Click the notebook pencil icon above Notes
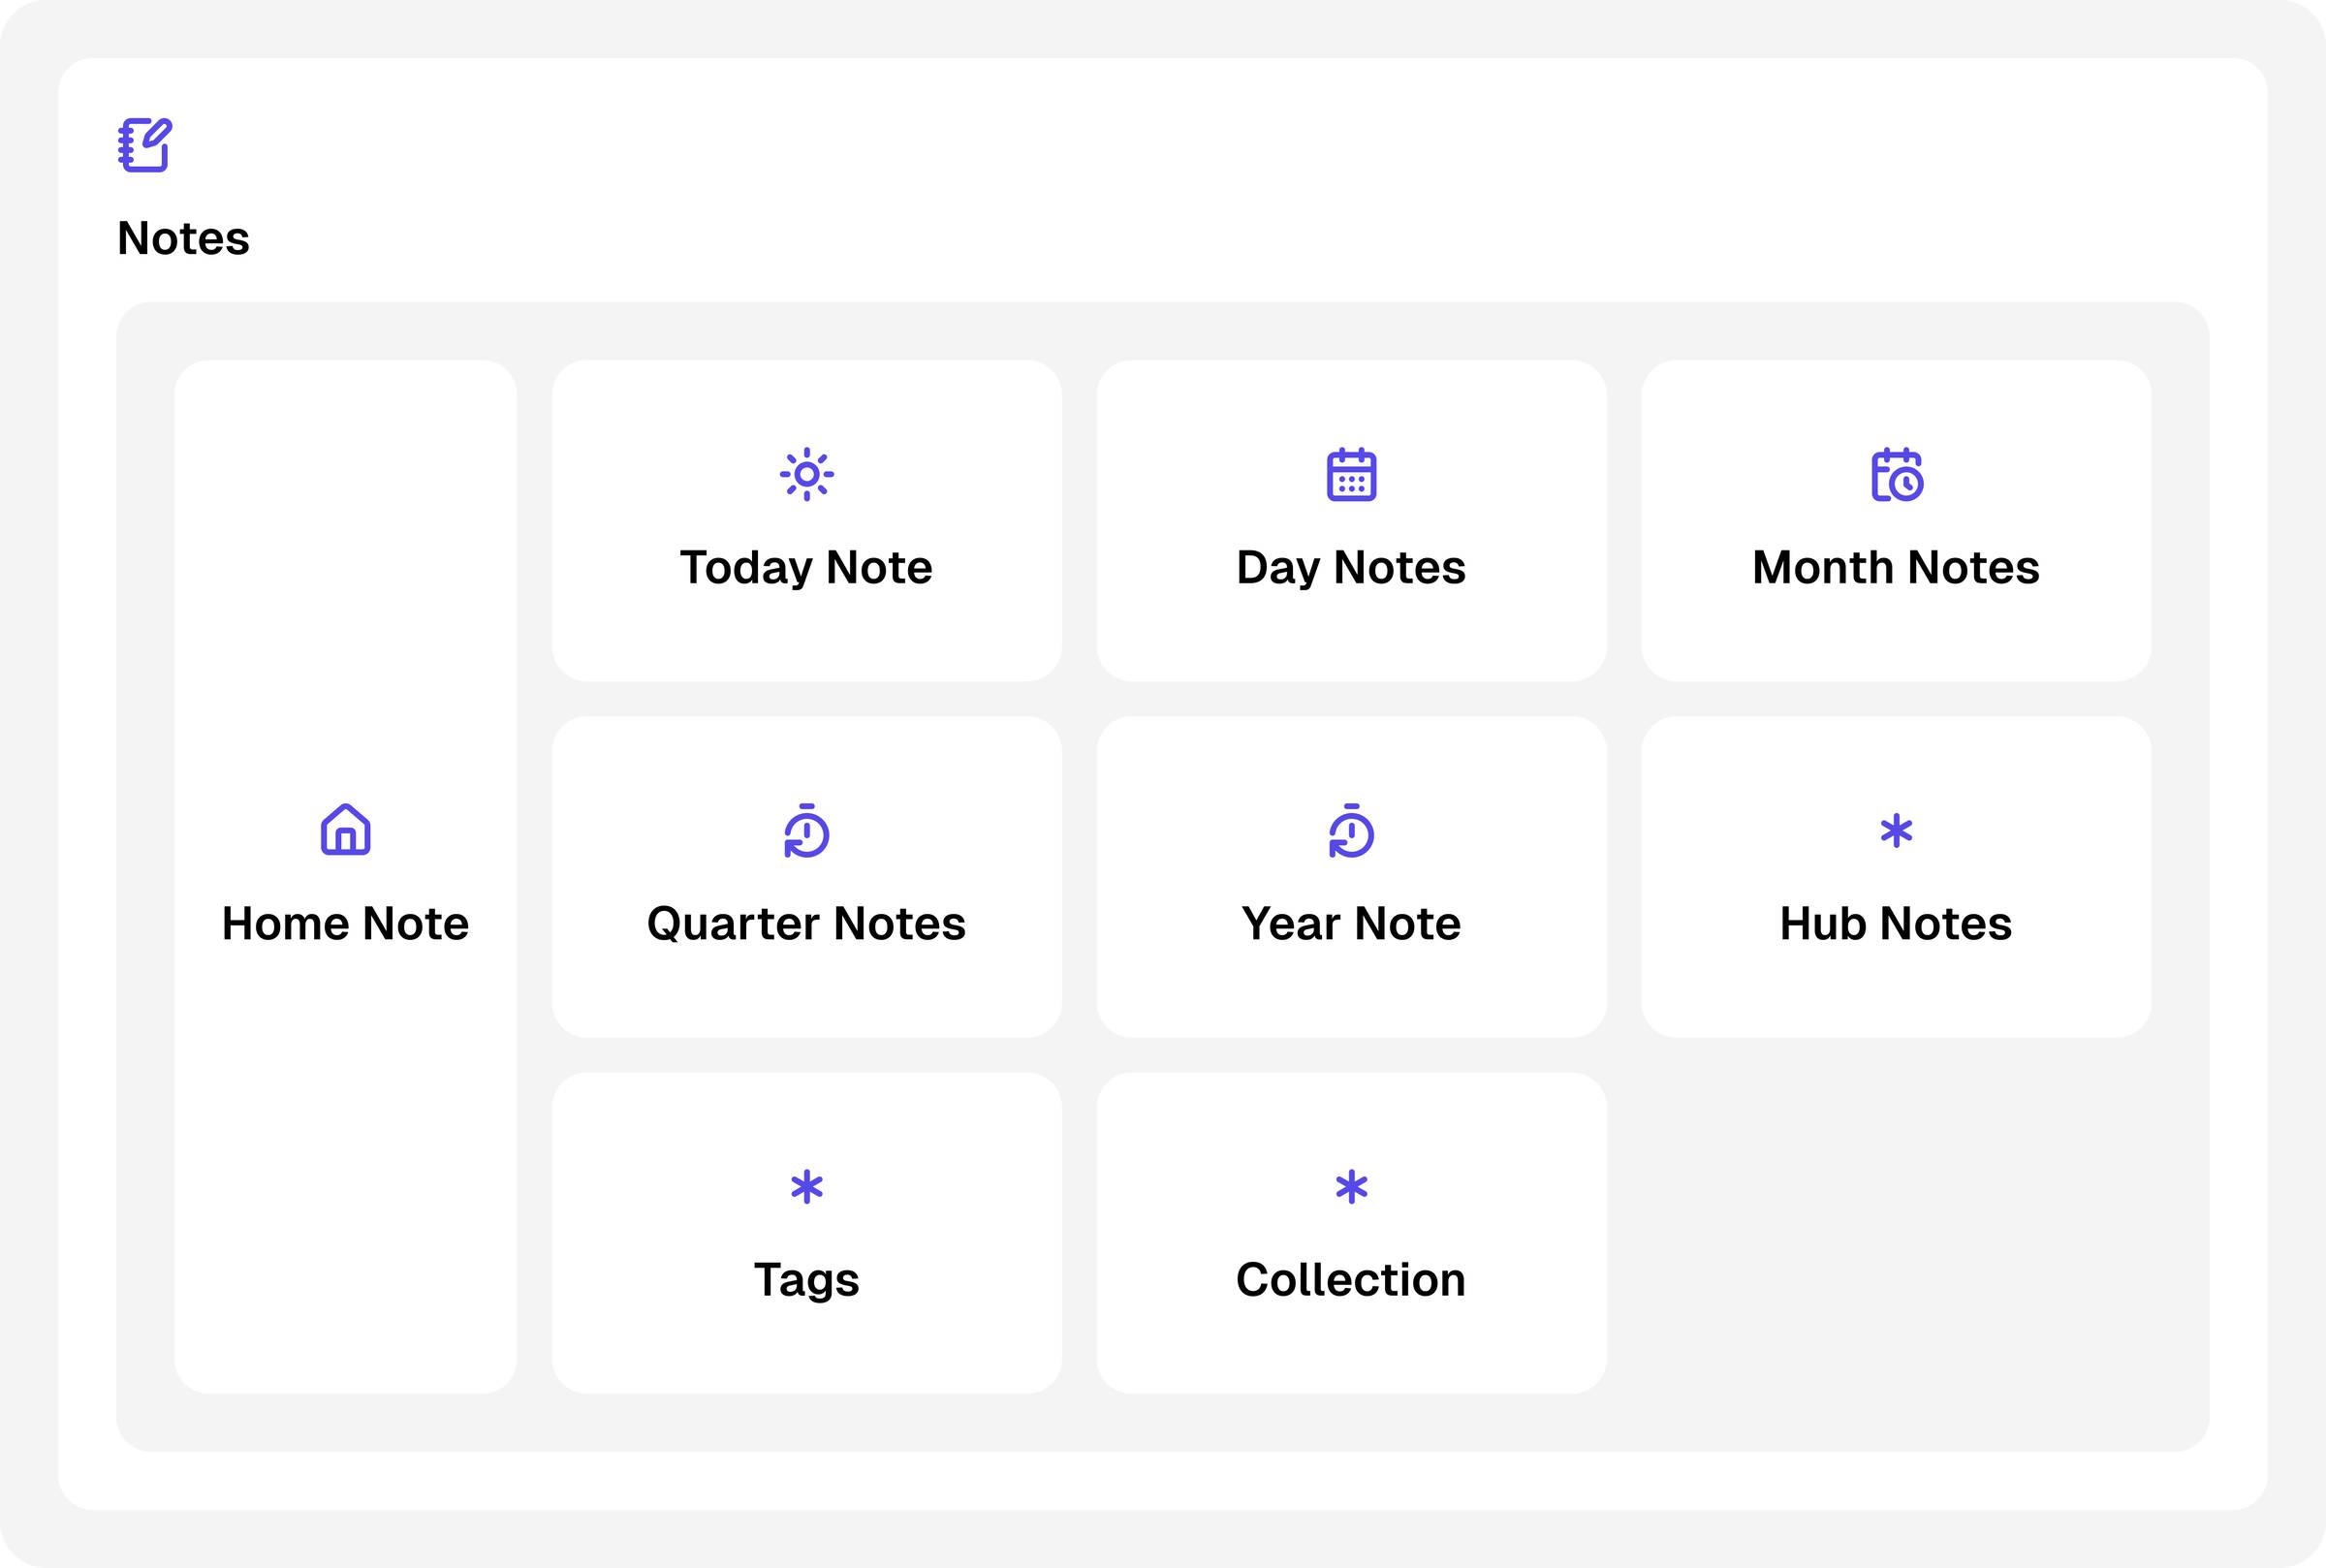Viewport: 2326px width, 1568px height. click(x=145, y=145)
